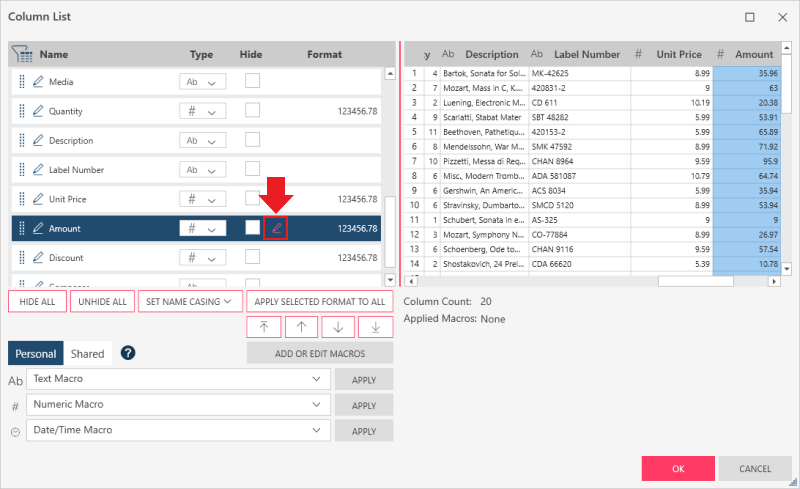Check the Hide box for Discount
The height and width of the screenshot is (489, 800).
253,257
